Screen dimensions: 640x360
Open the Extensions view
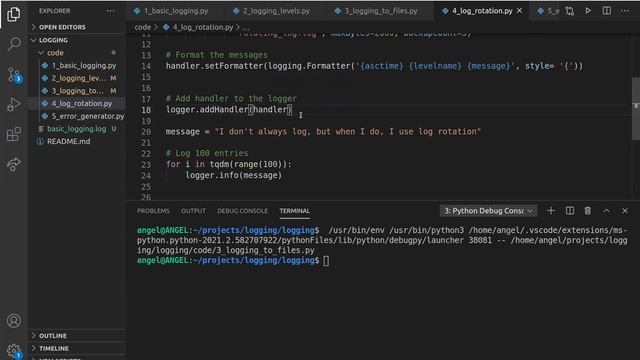click(x=13, y=134)
